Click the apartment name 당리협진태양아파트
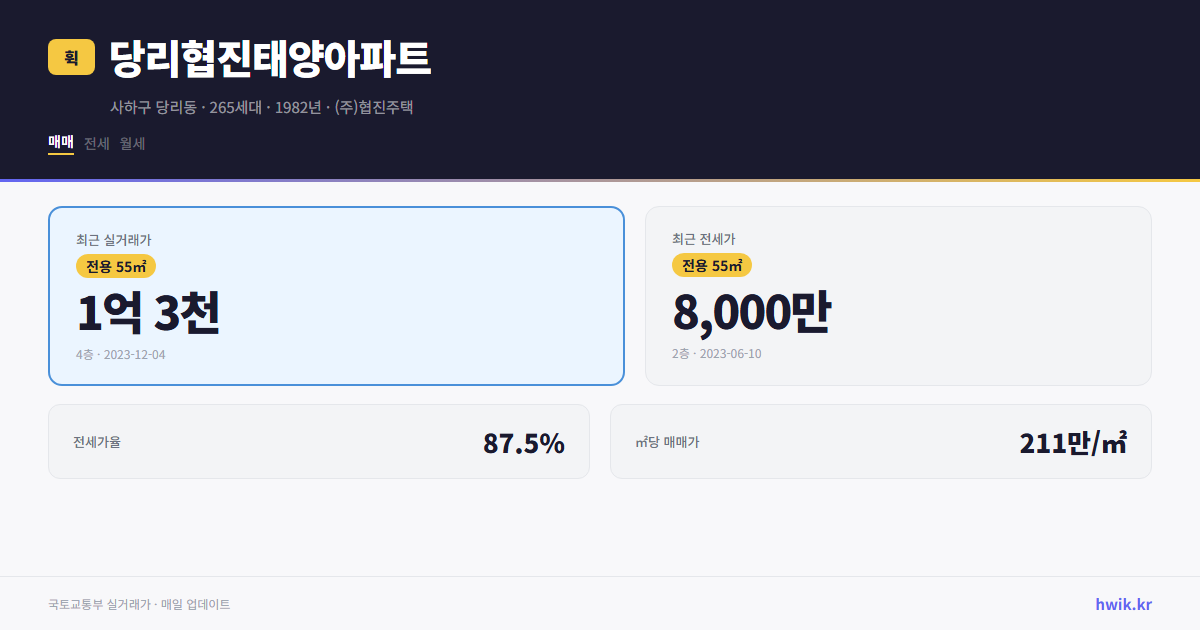Screen dimensions: 1200x630 270,57
